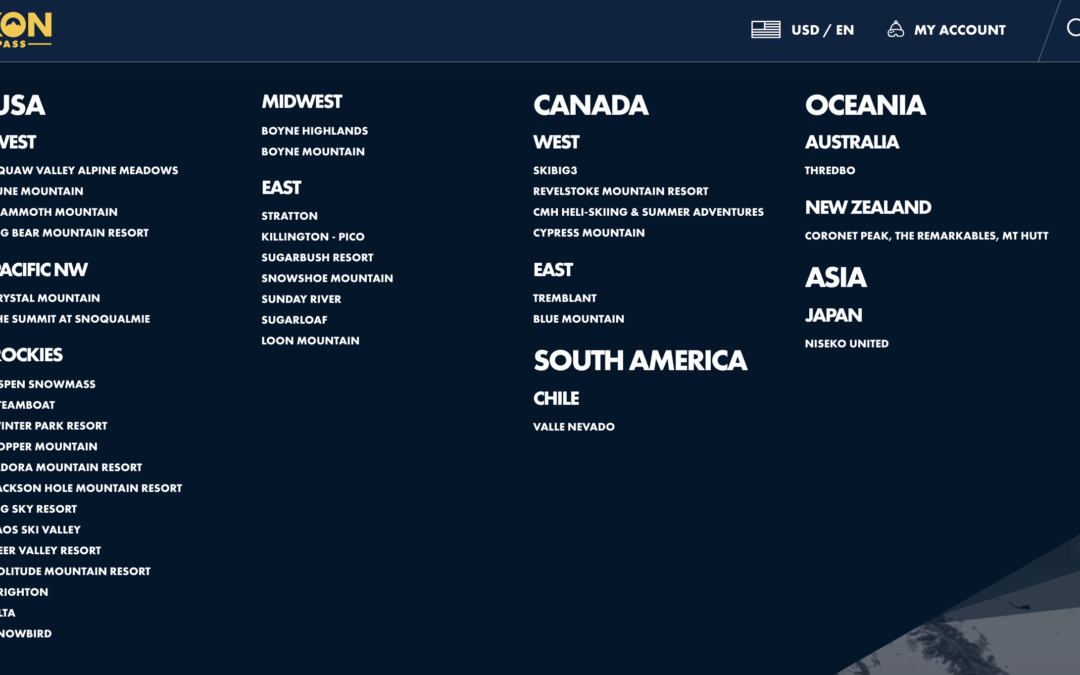Open the Cypress Mountain link

point(589,233)
